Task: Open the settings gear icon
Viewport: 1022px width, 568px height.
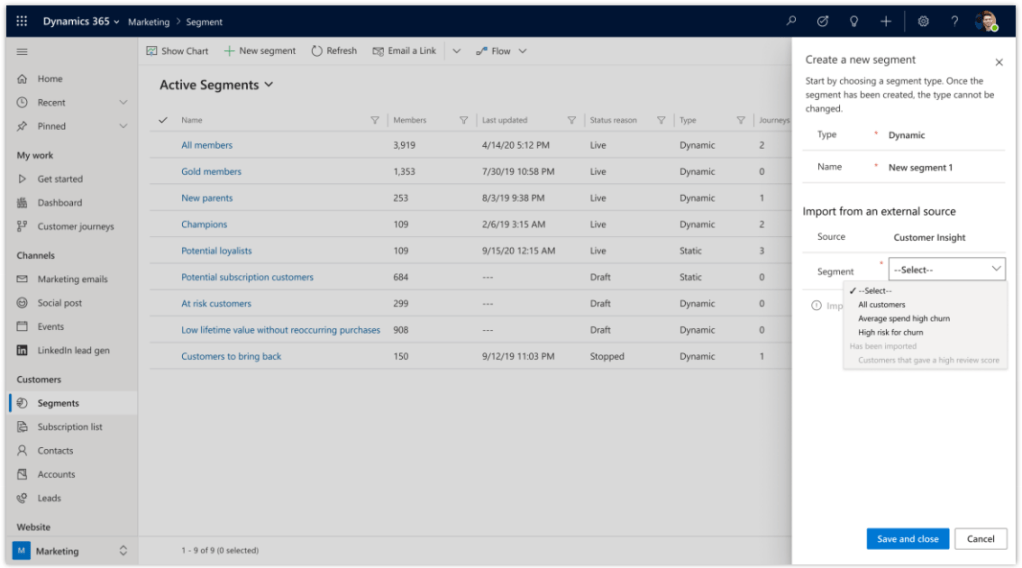Action: 923,21
